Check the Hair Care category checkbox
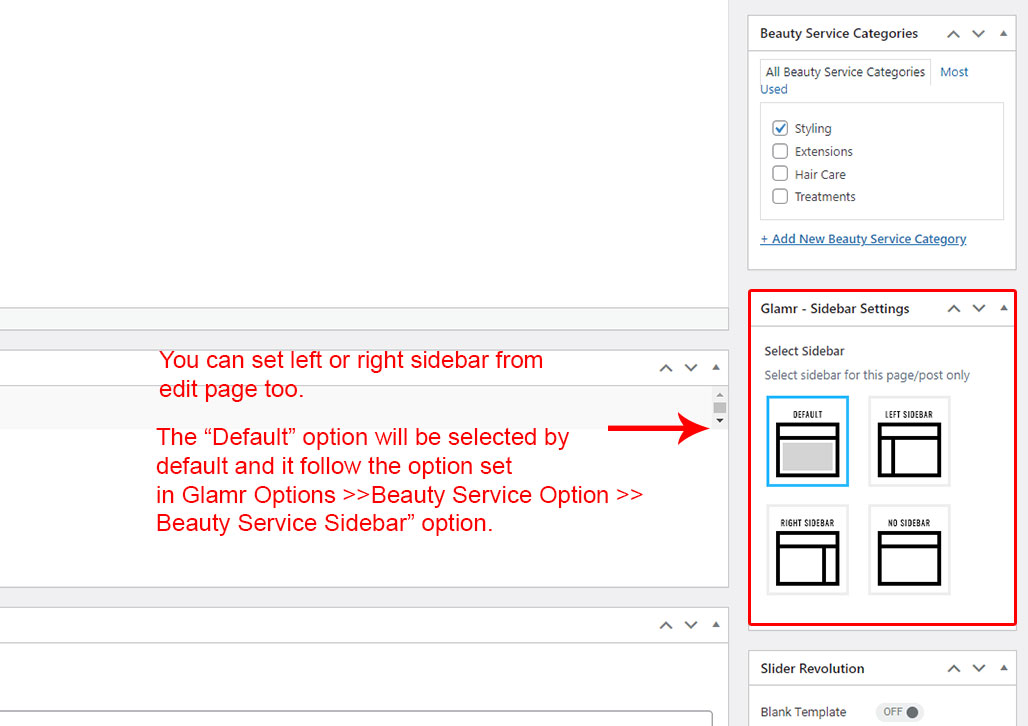Screen dimensions: 1028x726 point(780,174)
